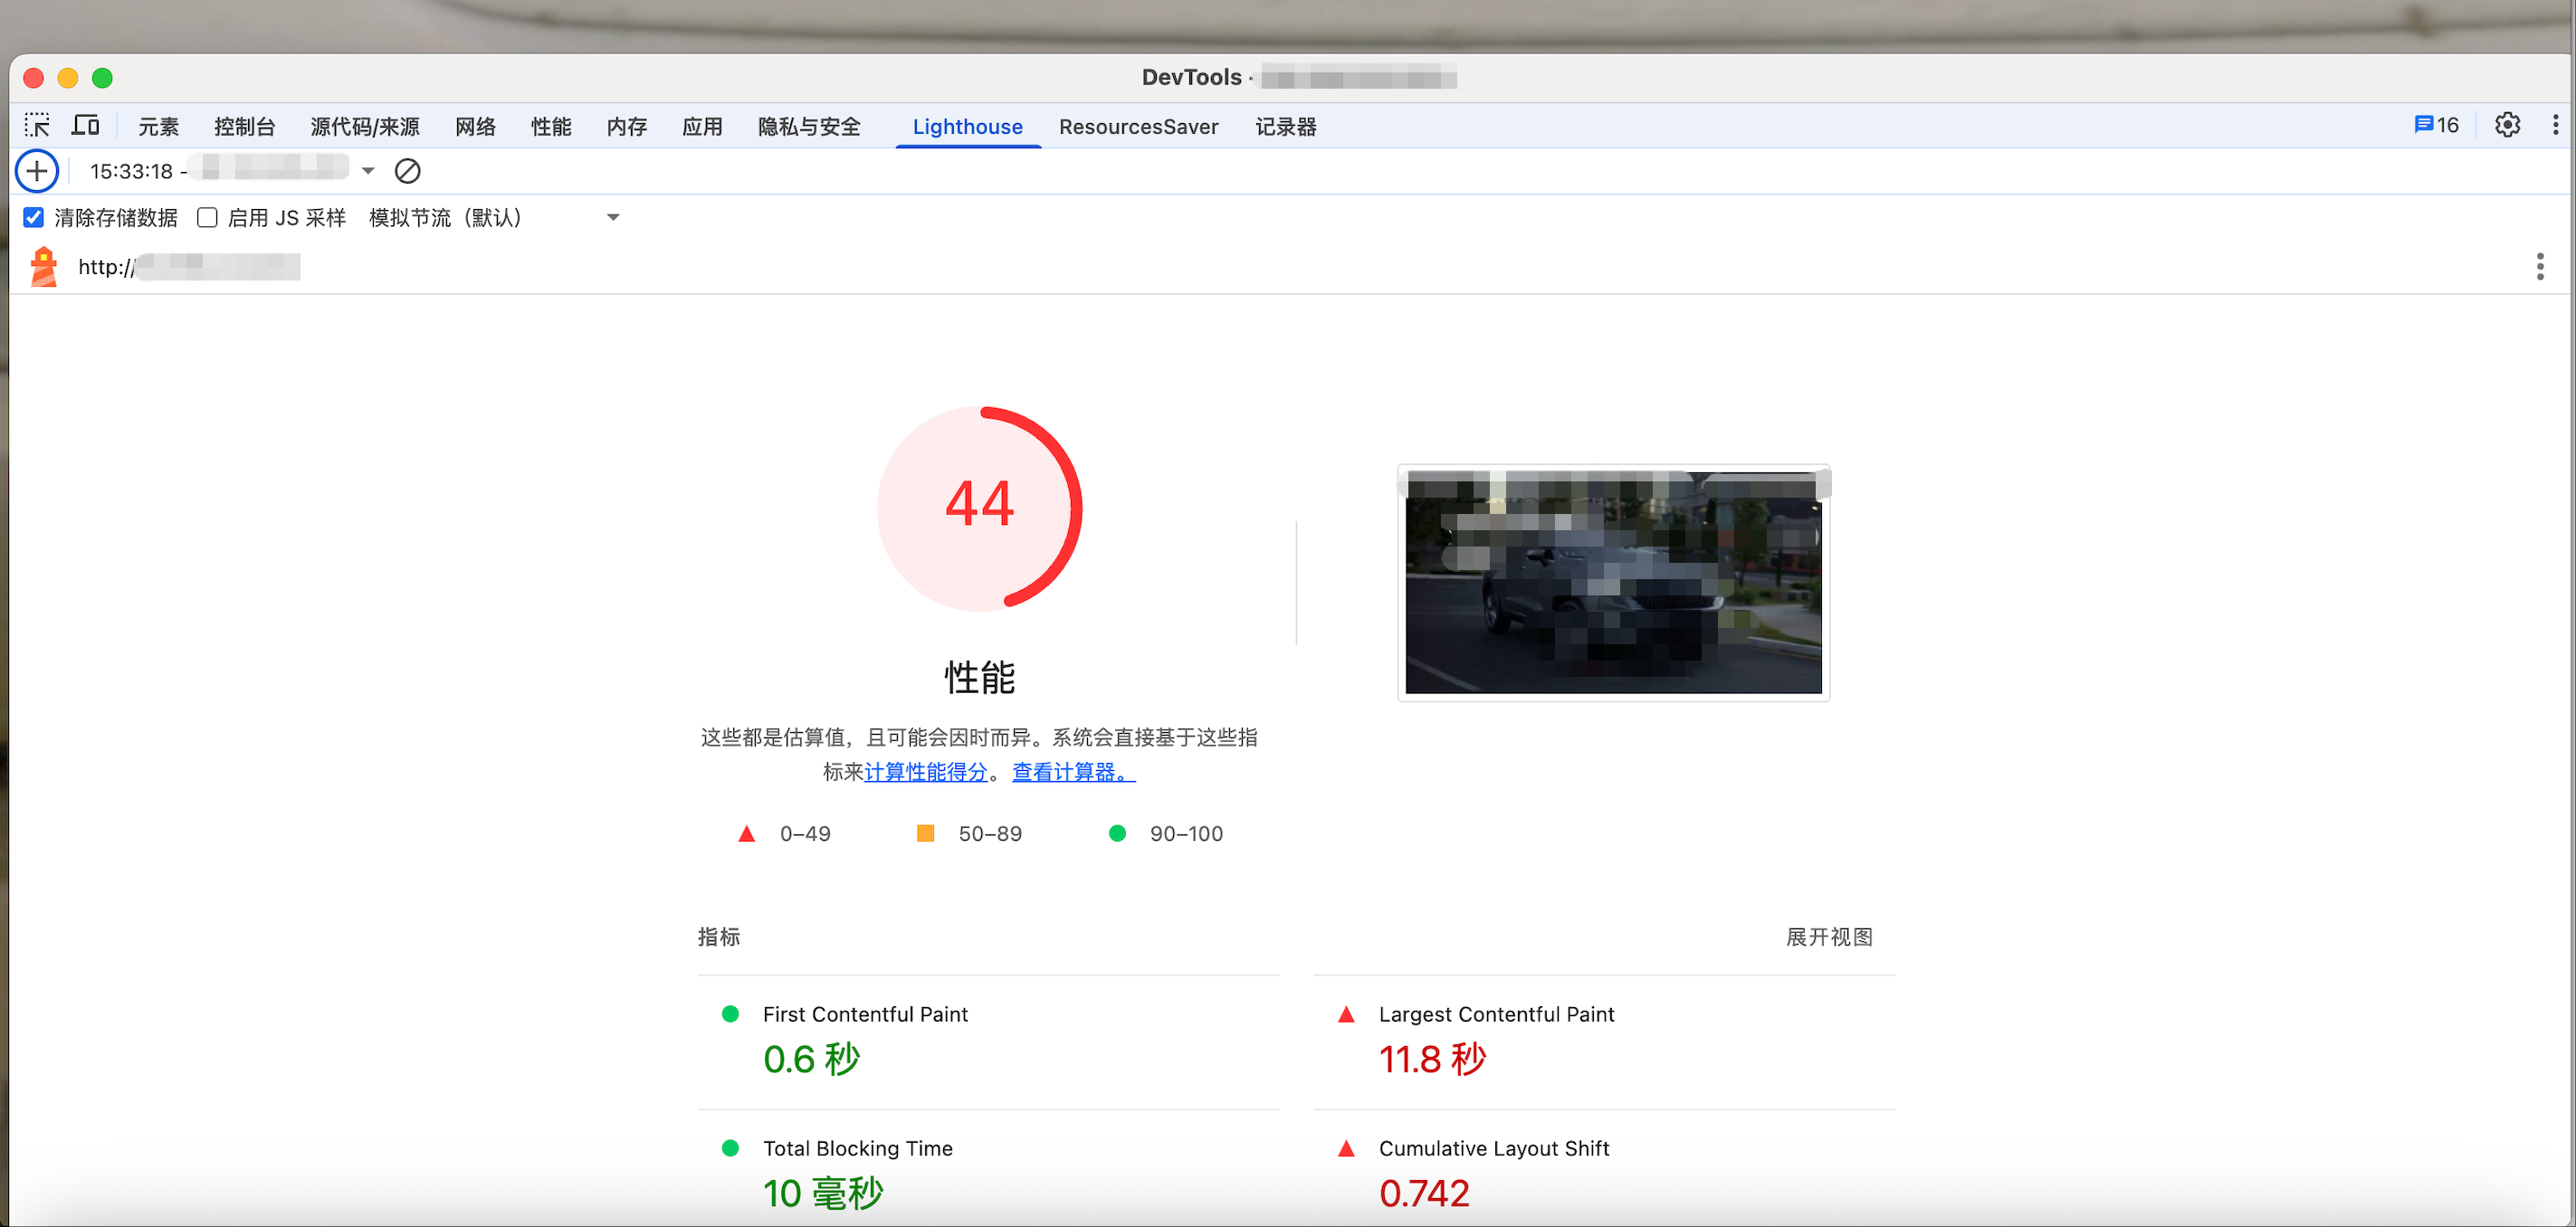Click the performance score gauge 44
Screen dimensions: 2576x1227
[x=979, y=508]
